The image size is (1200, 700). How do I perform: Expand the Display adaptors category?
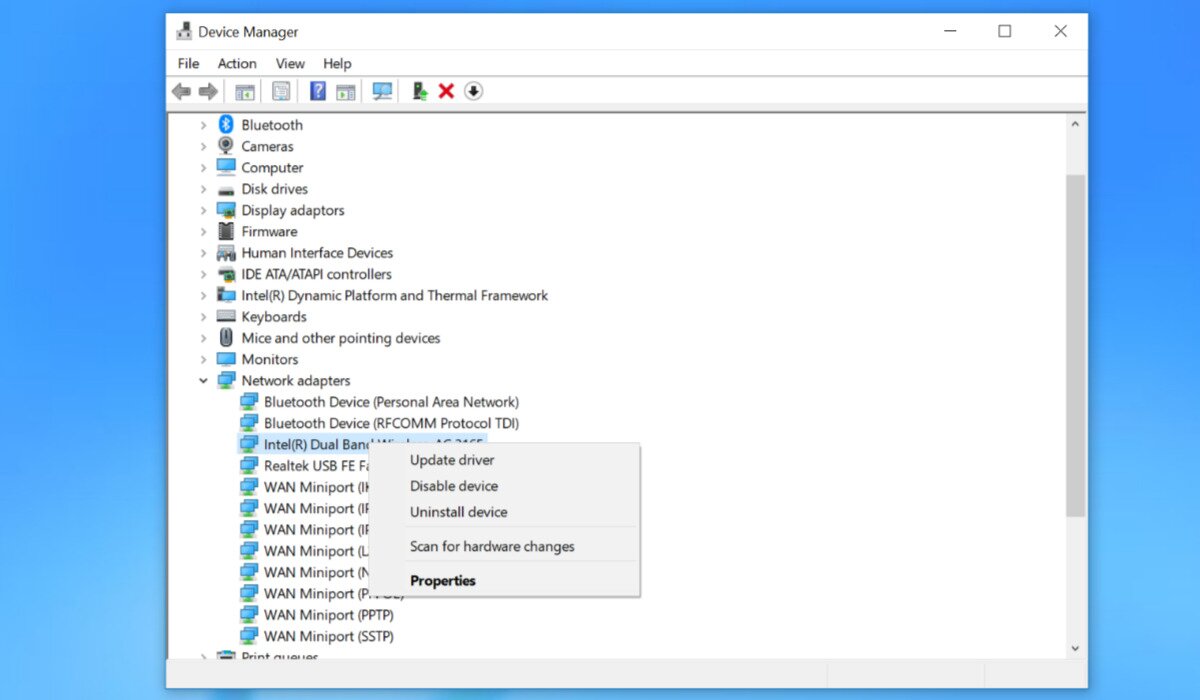coord(203,210)
